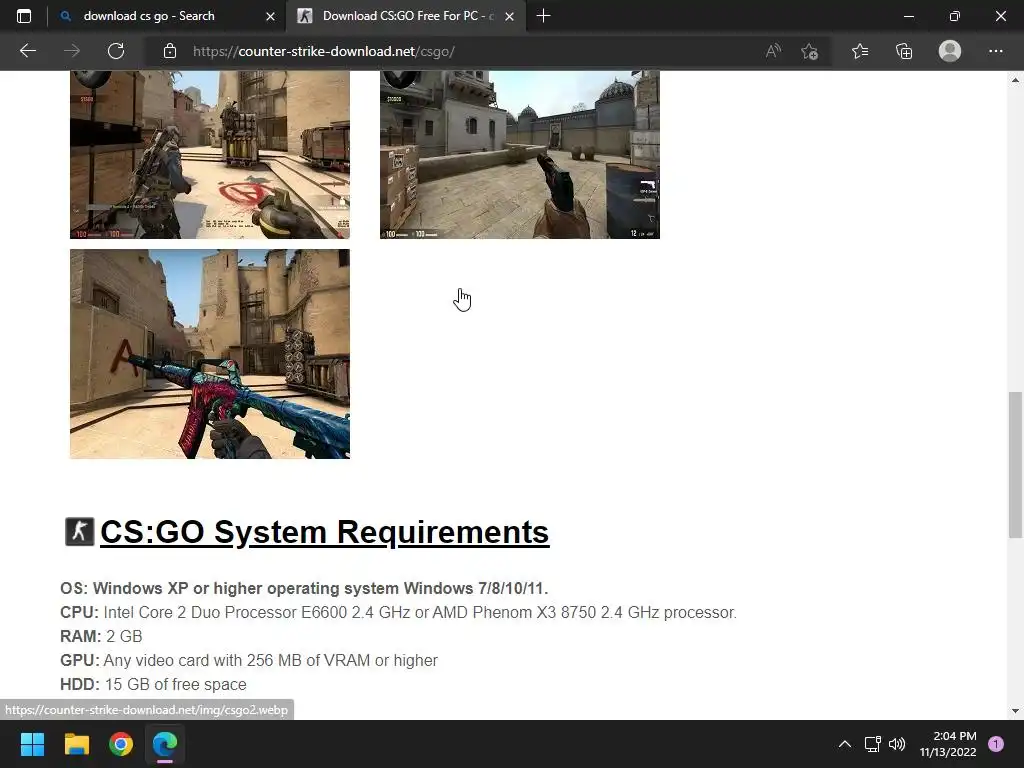This screenshot has height=768, width=1024.
Task: Click the 'HDD: 15 GB of free space' line
Action: (153, 684)
